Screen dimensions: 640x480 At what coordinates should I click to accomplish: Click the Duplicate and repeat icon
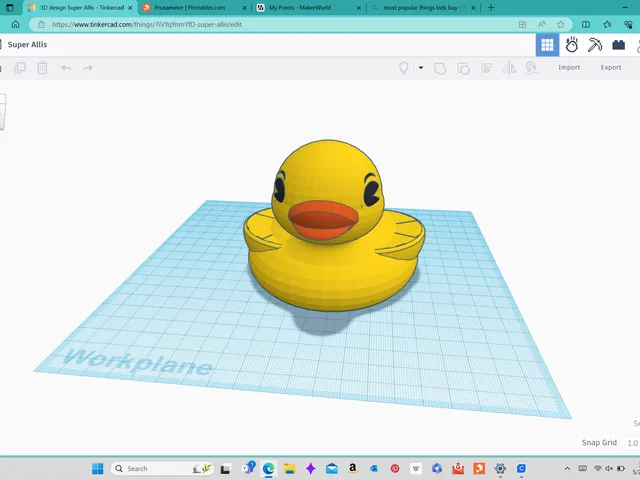click(19, 68)
